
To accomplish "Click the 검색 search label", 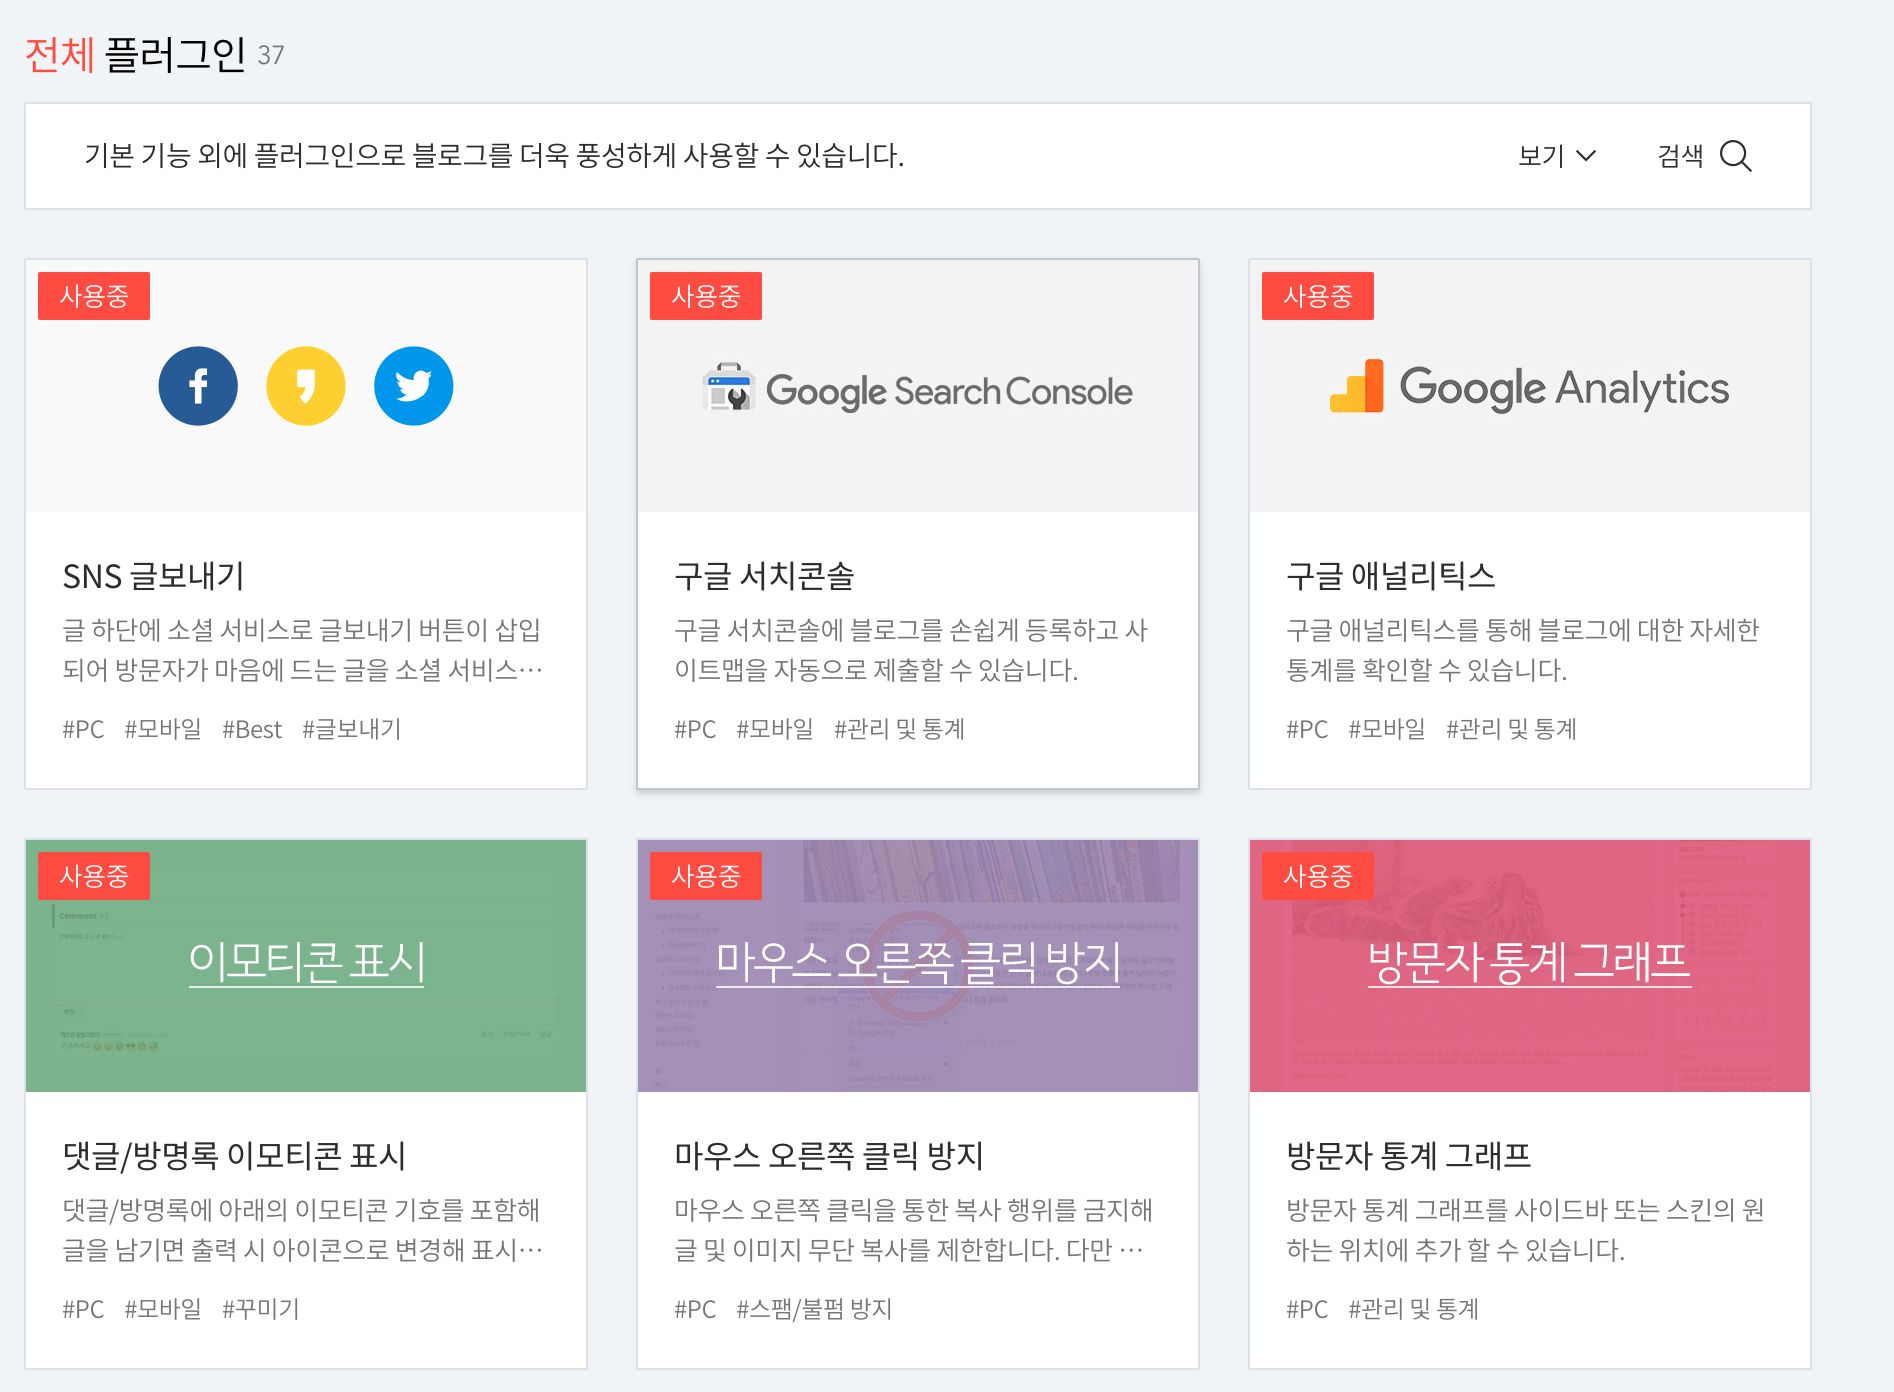I will [1680, 156].
